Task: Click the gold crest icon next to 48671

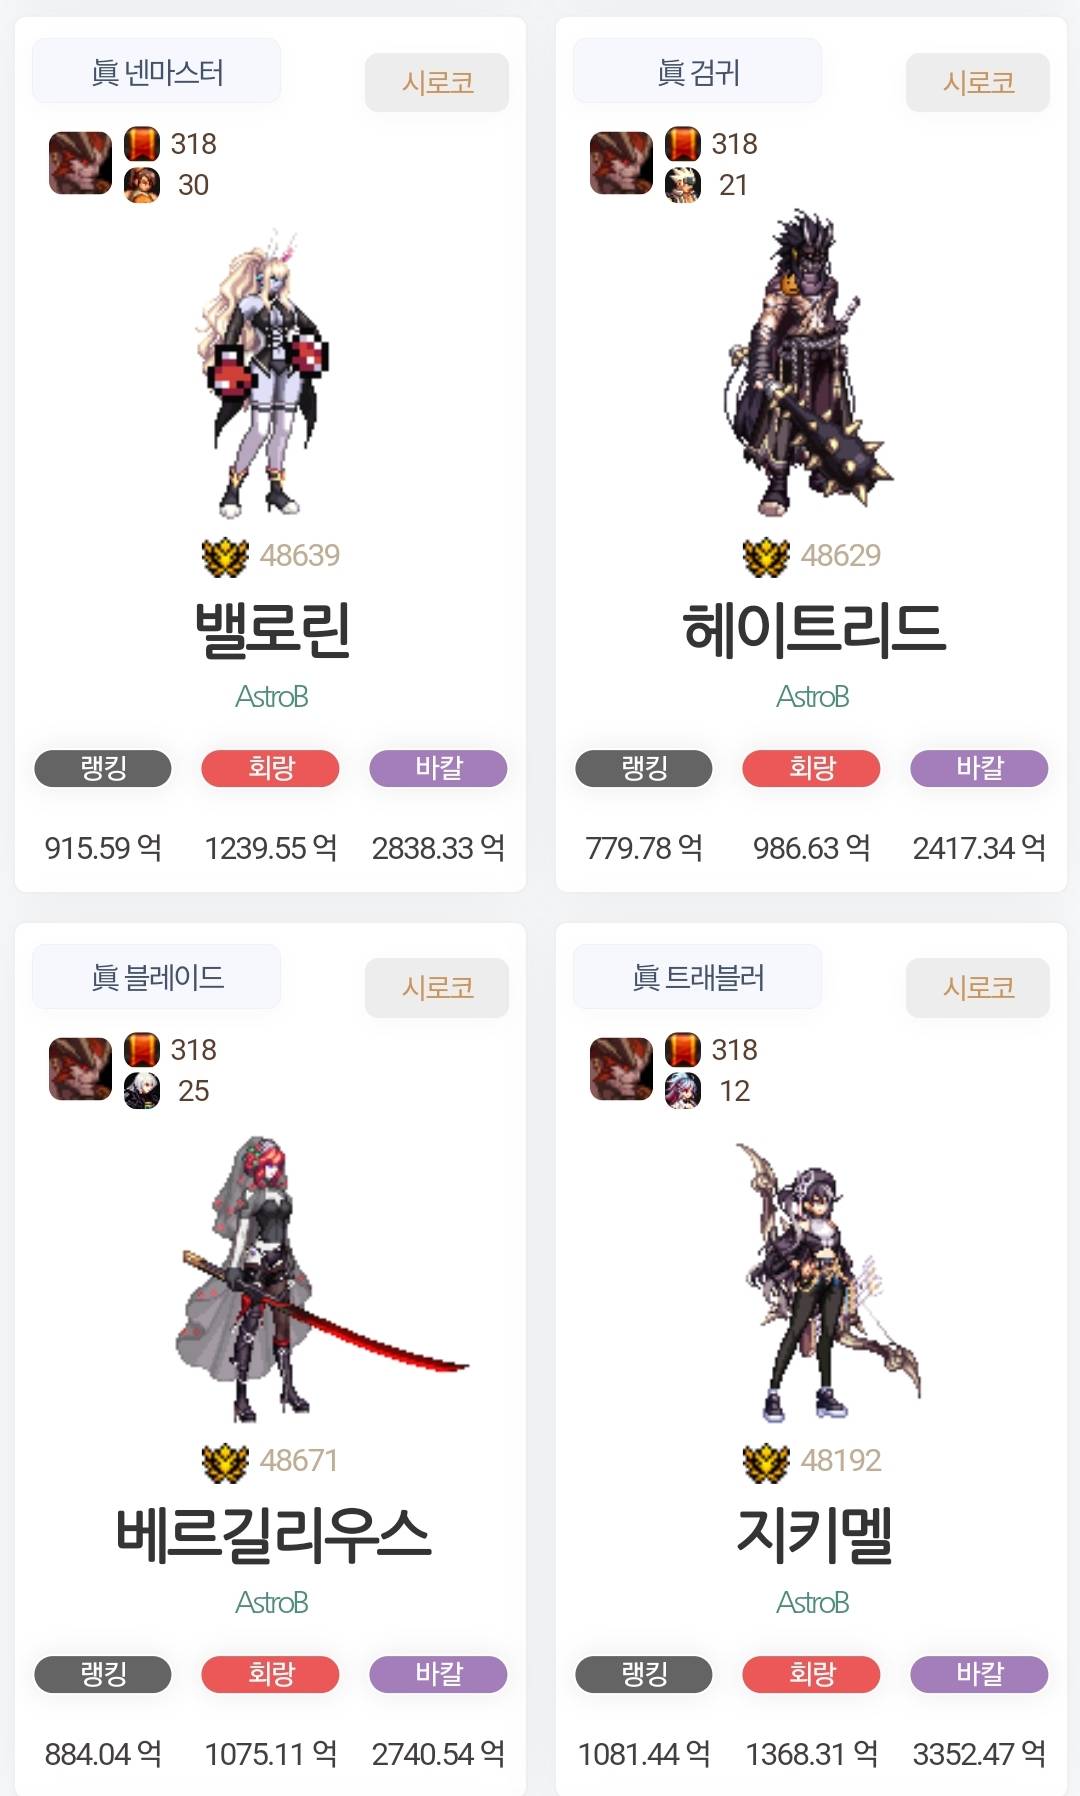Action: pos(225,1462)
